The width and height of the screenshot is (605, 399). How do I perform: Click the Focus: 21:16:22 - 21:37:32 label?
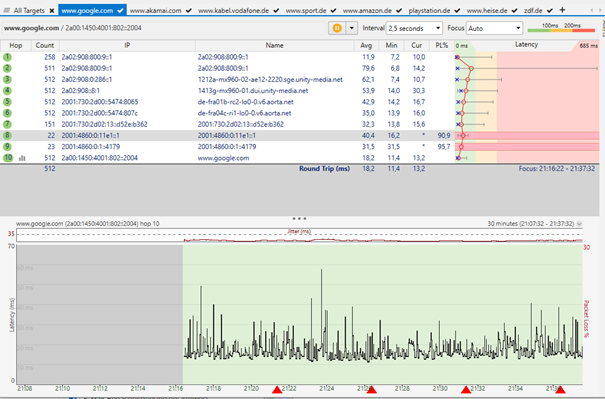point(557,169)
